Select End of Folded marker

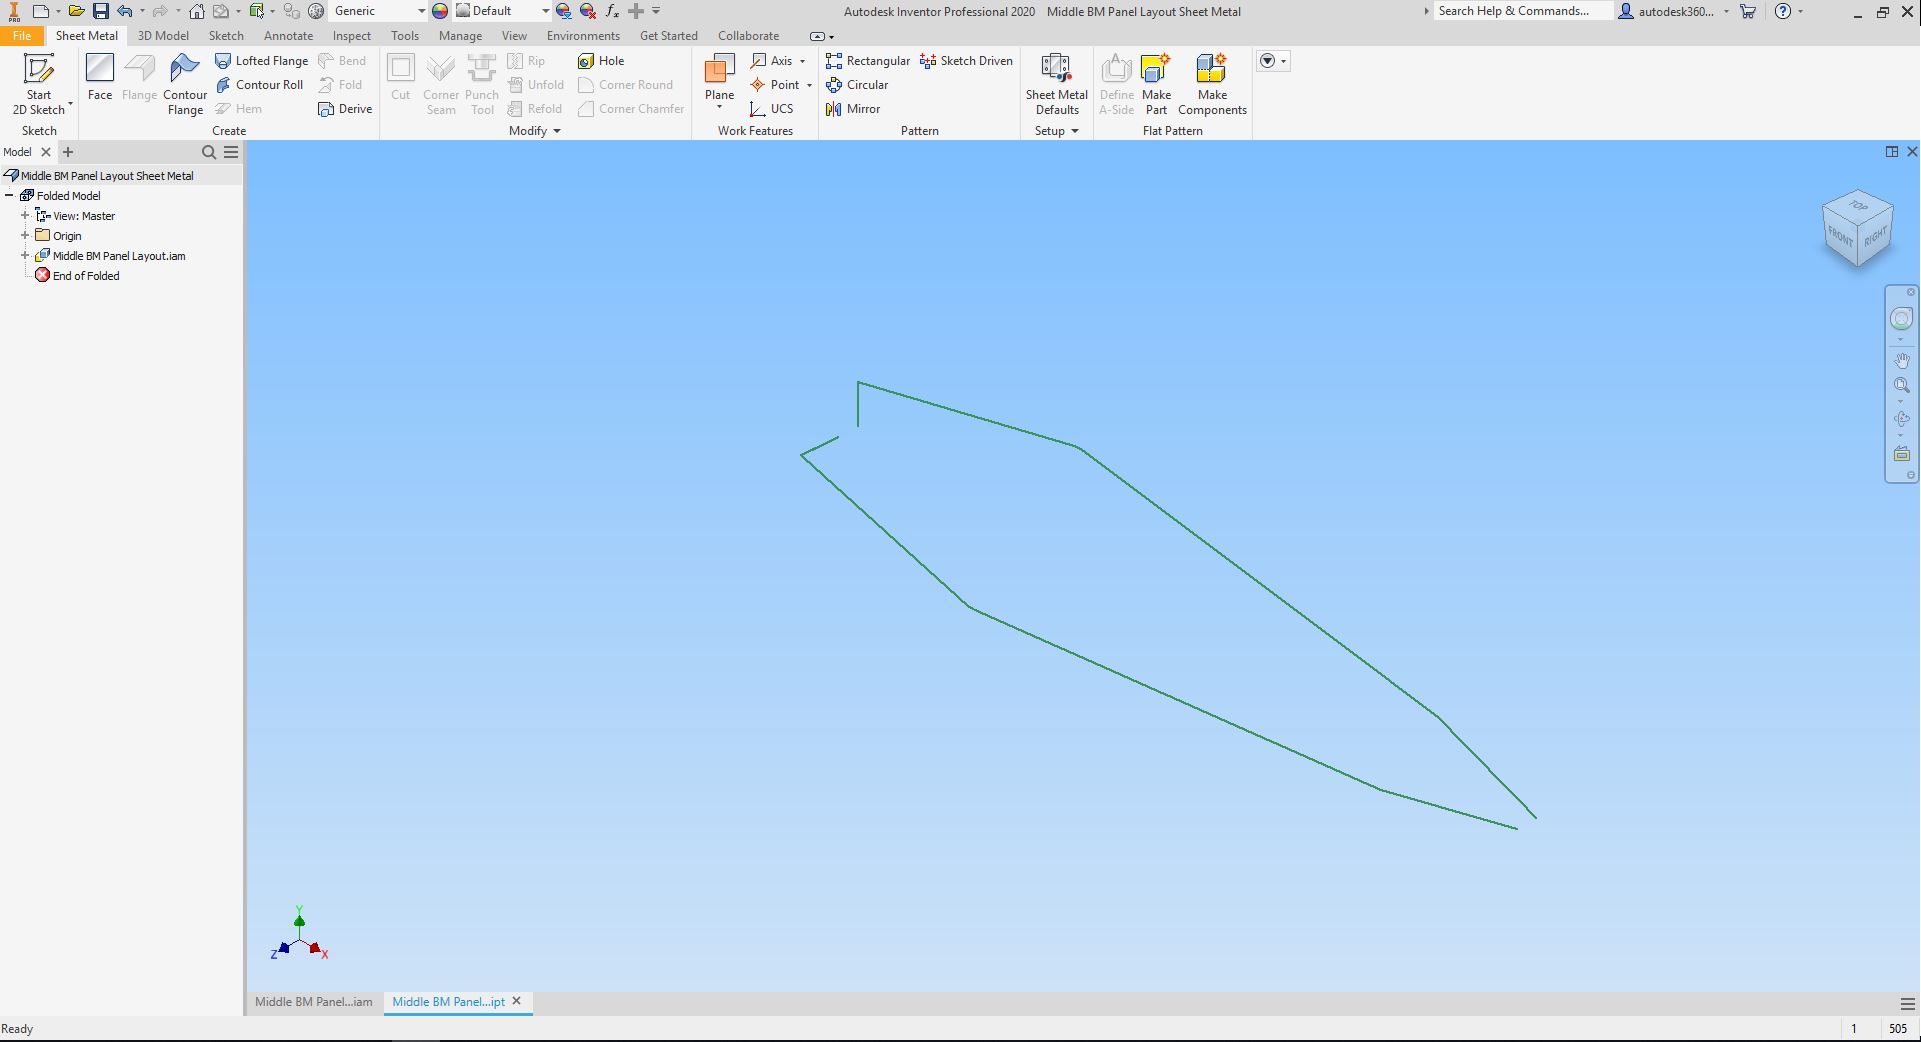coord(77,276)
